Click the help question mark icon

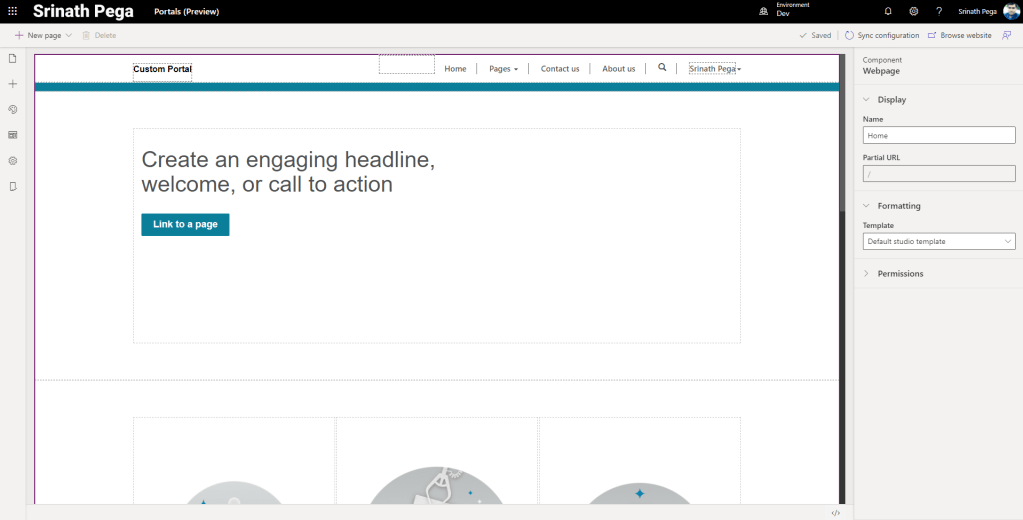click(x=939, y=11)
